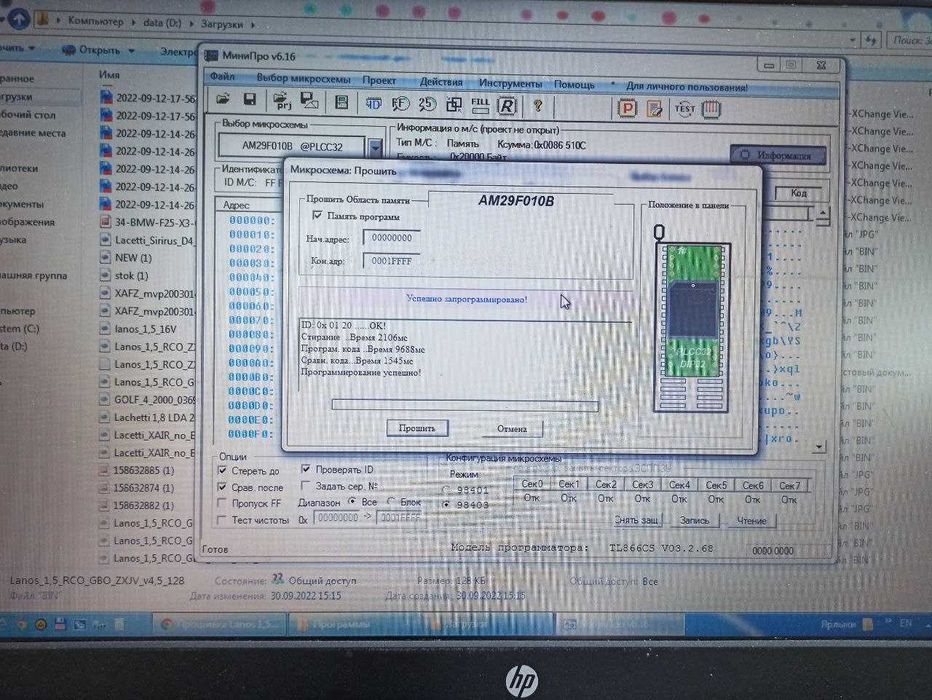Click the programming progress bar in dialog

click(465, 405)
